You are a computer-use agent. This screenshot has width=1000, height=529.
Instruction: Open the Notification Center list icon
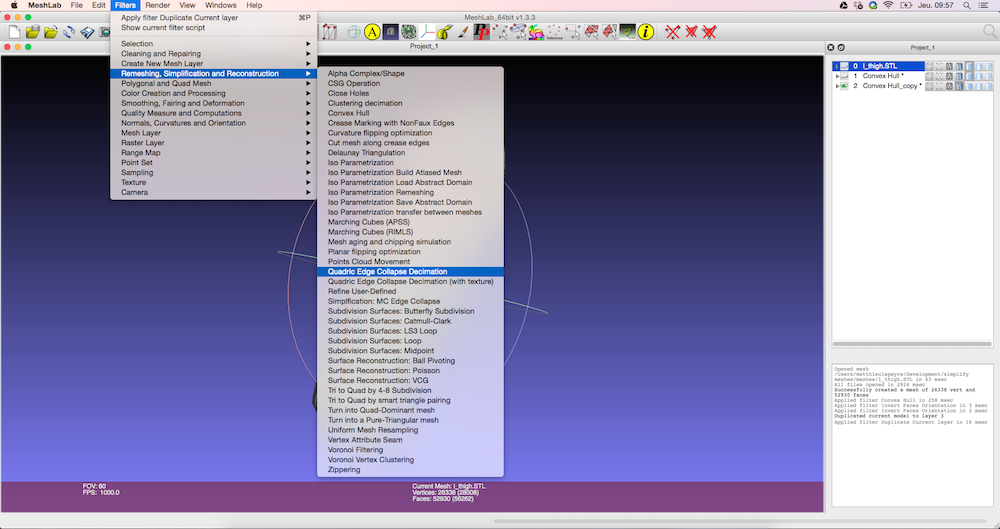click(983, 5)
